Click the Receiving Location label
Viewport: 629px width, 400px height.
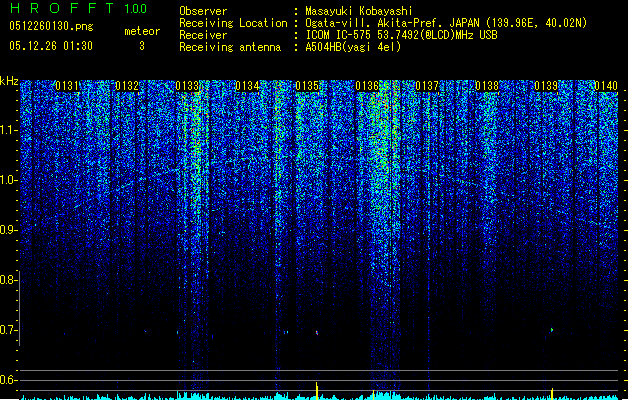233,23
